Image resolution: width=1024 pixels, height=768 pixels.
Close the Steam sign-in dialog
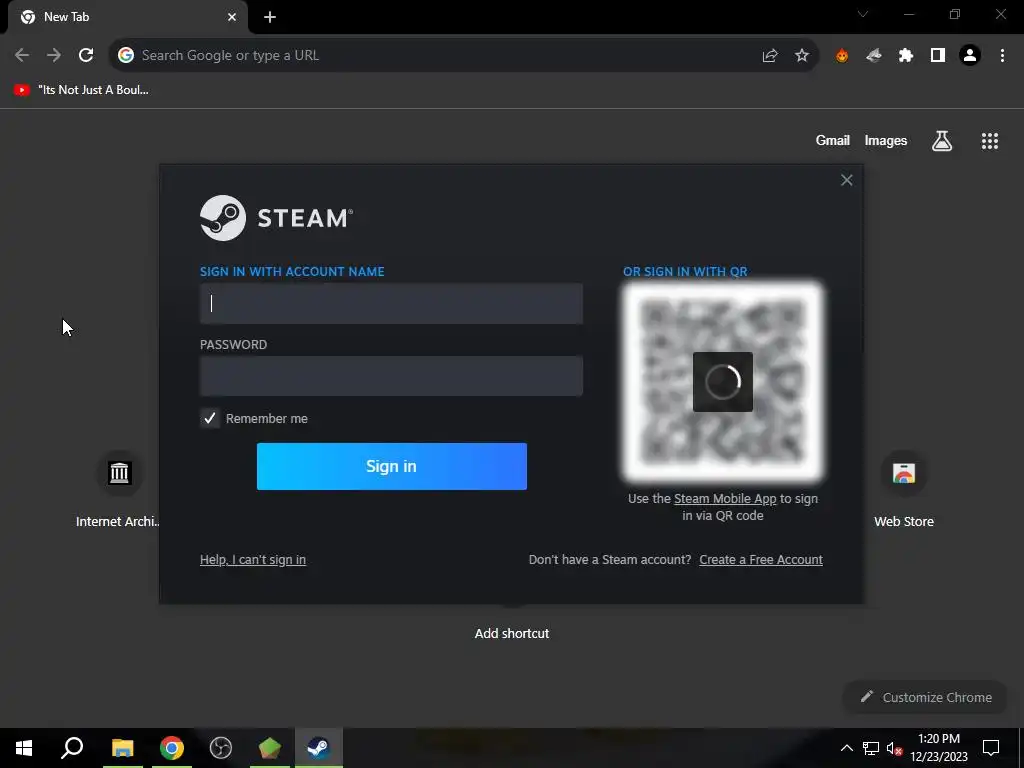tap(846, 180)
